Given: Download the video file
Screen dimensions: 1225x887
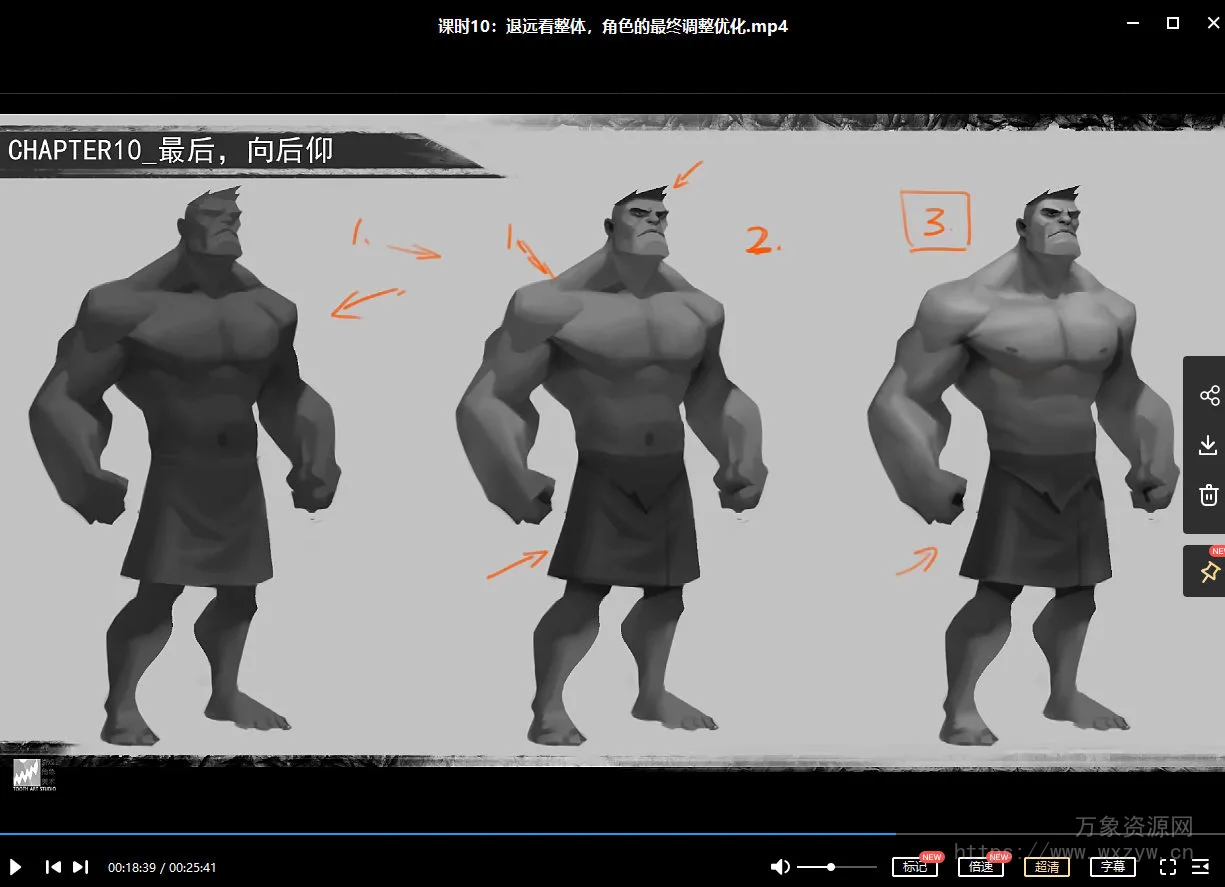Looking at the screenshot, I should click(x=1208, y=445).
